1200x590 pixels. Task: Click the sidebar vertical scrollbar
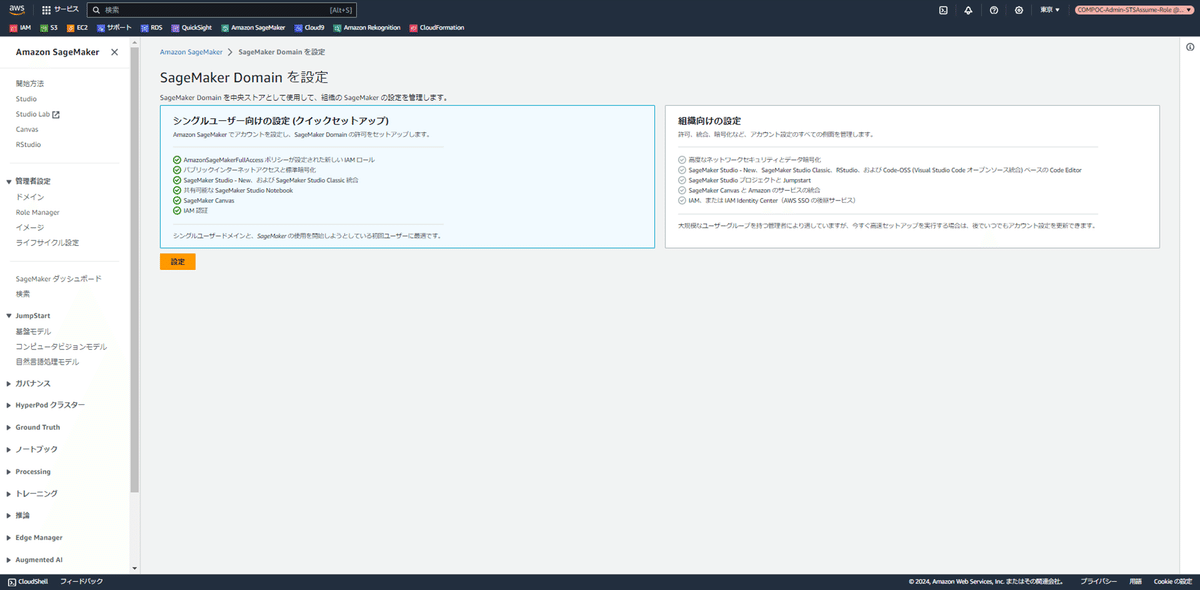(x=135, y=270)
